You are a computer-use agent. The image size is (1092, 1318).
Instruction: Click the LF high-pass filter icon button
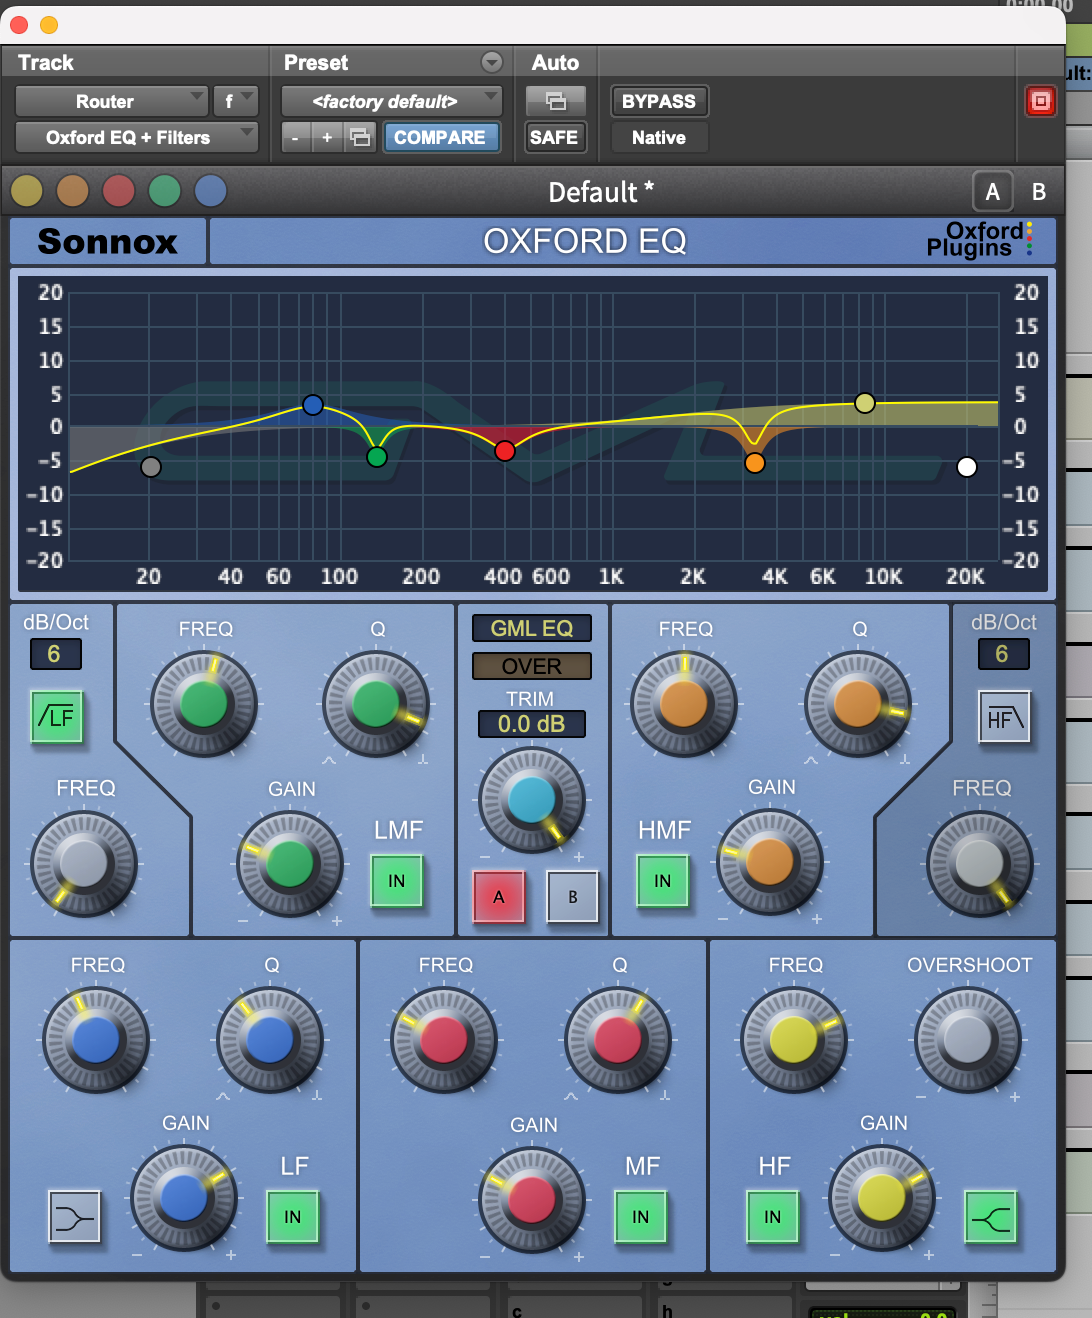pyautogui.click(x=57, y=717)
